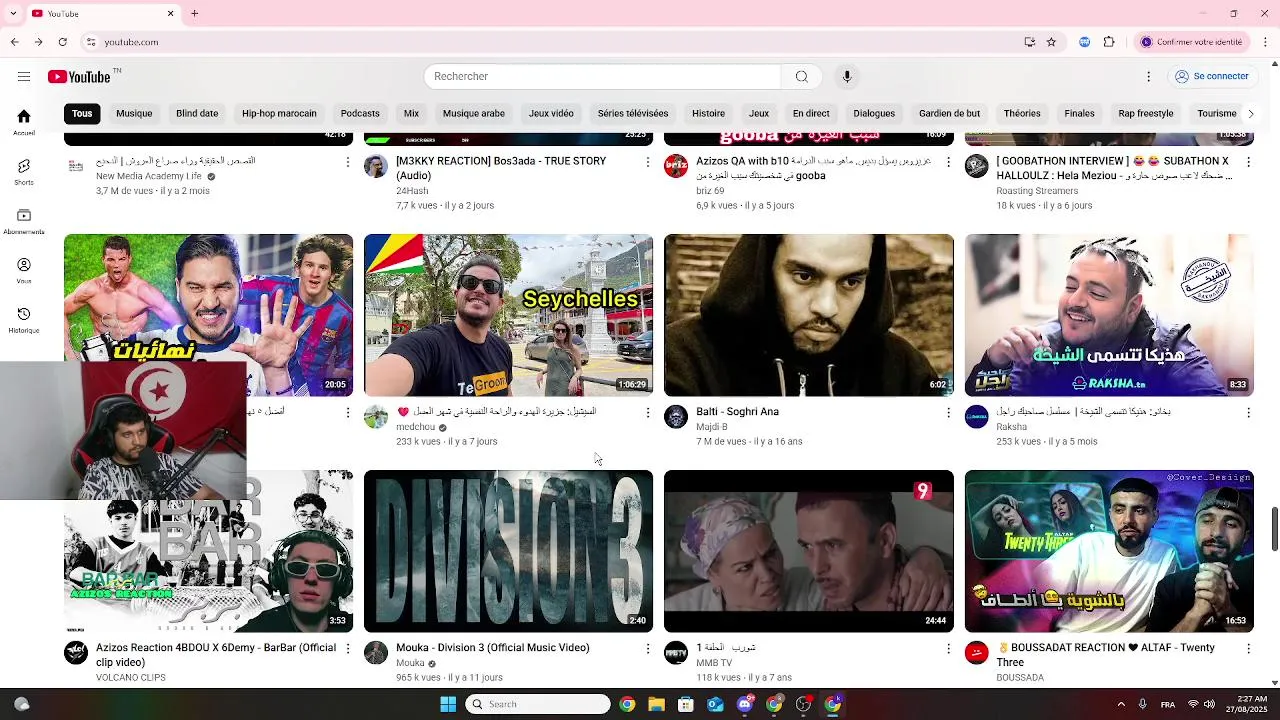Select the En direct chip
The height and width of the screenshot is (720, 1280).
coord(811,113)
